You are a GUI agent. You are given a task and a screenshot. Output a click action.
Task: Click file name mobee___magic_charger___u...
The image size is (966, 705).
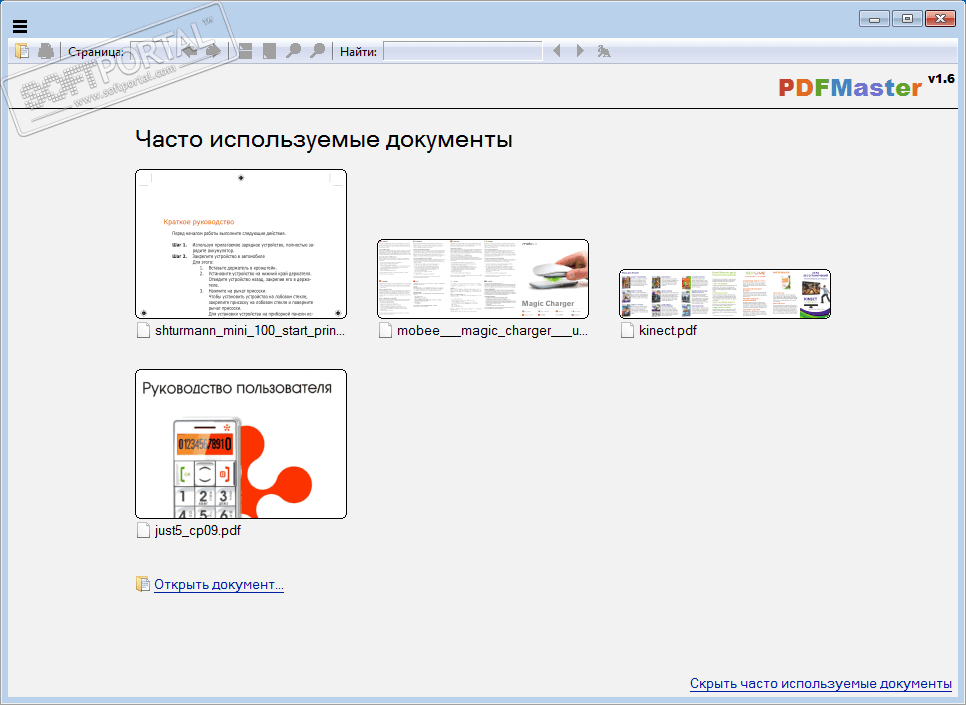(x=492, y=330)
